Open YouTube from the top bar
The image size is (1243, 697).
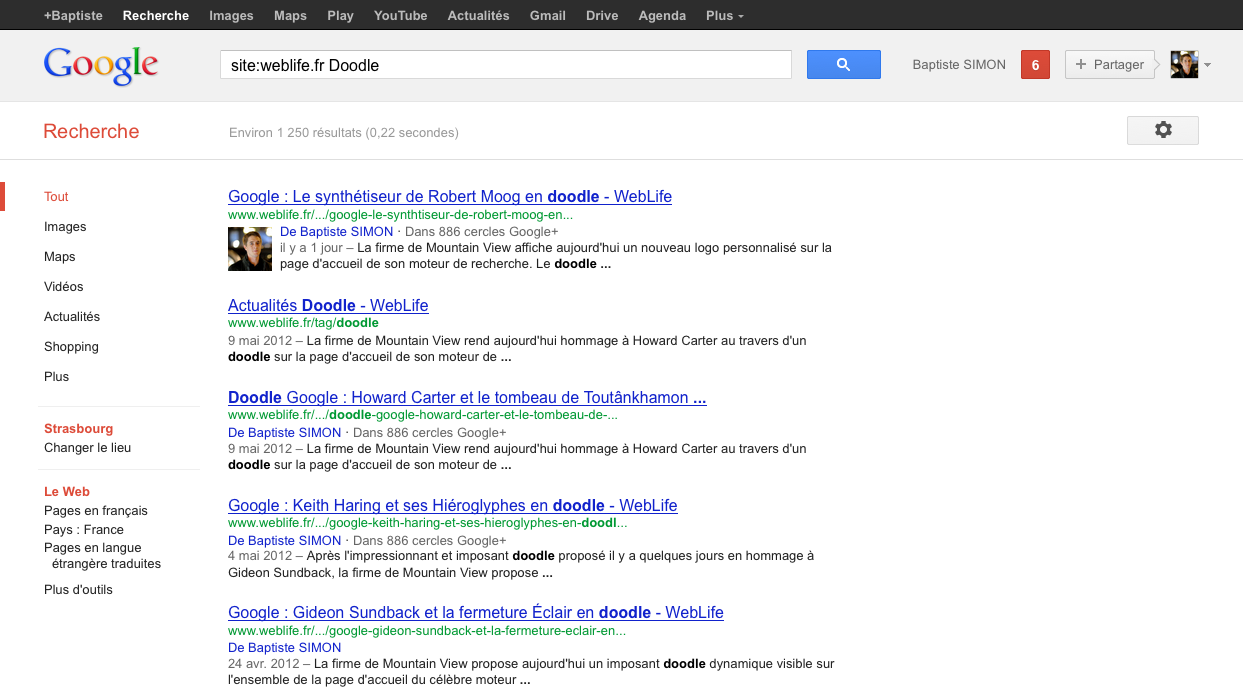click(x=400, y=15)
